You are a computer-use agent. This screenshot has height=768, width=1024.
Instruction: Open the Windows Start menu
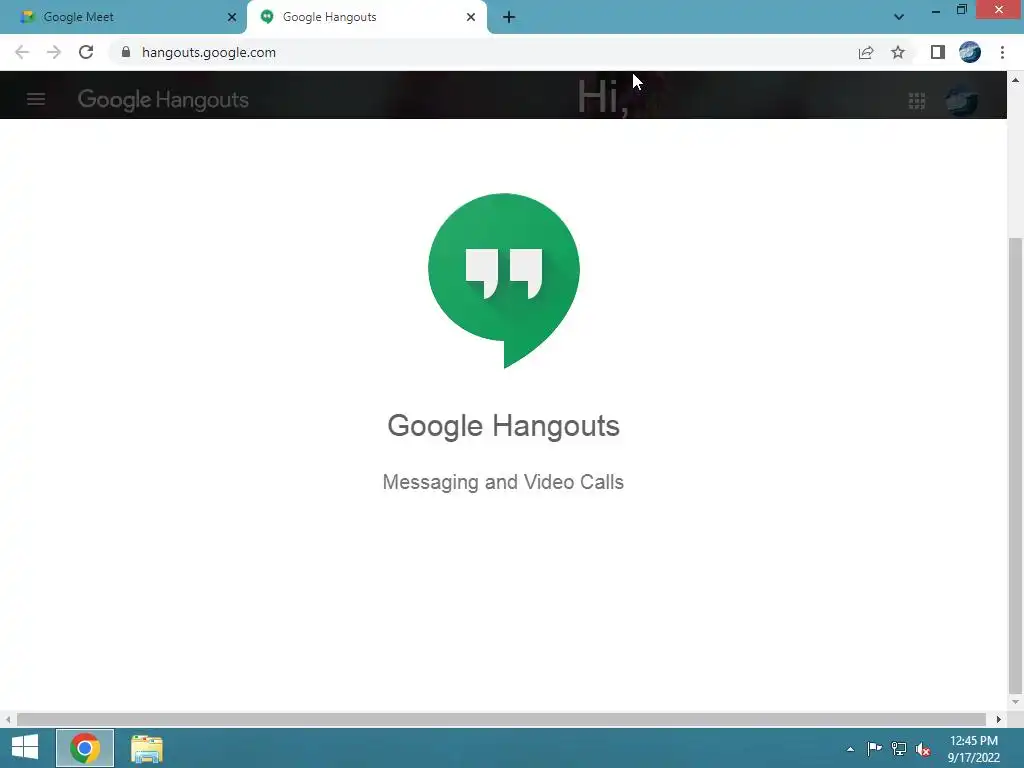25,748
